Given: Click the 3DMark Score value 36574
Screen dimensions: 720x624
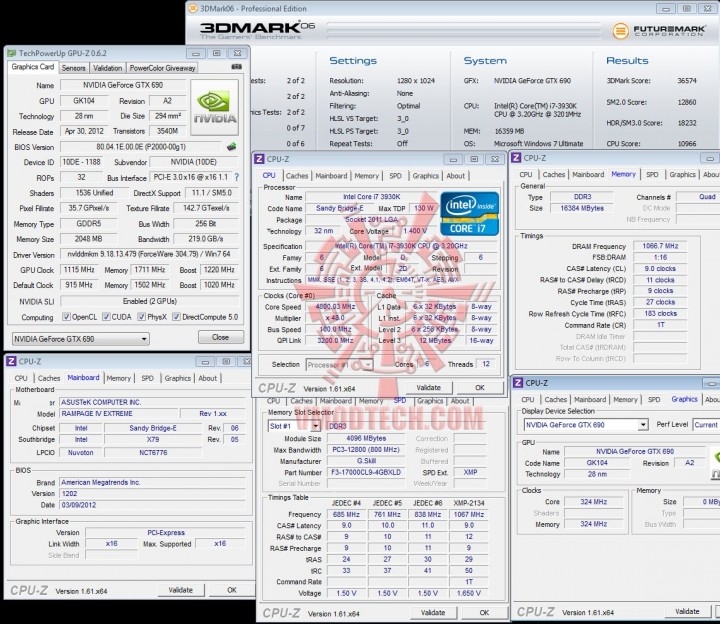Looking at the screenshot, I should [x=687, y=80].
